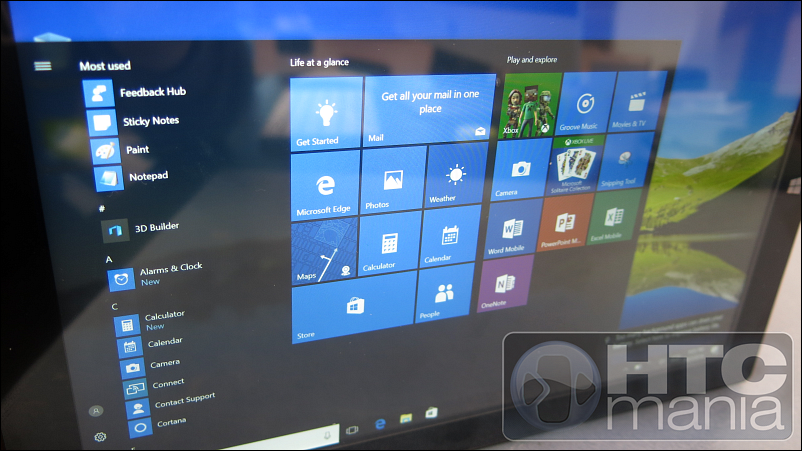Image resolution: width=802 pixels, height=451 pixels.
Task: Launch Edge from the taskbar
Action: [x=380, y=424]
